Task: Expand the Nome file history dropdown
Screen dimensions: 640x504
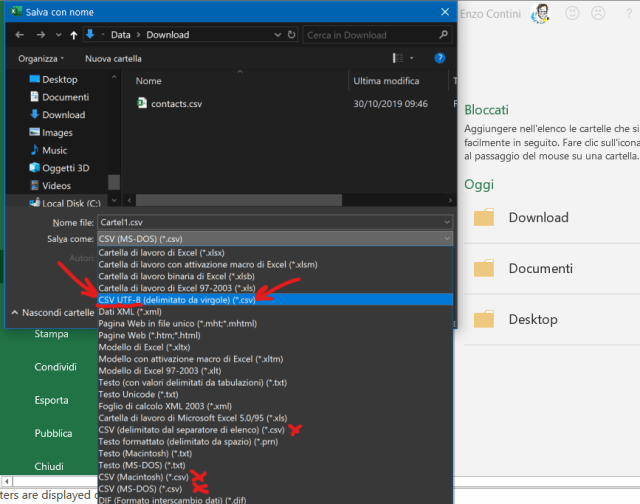Action: point(445,222)
